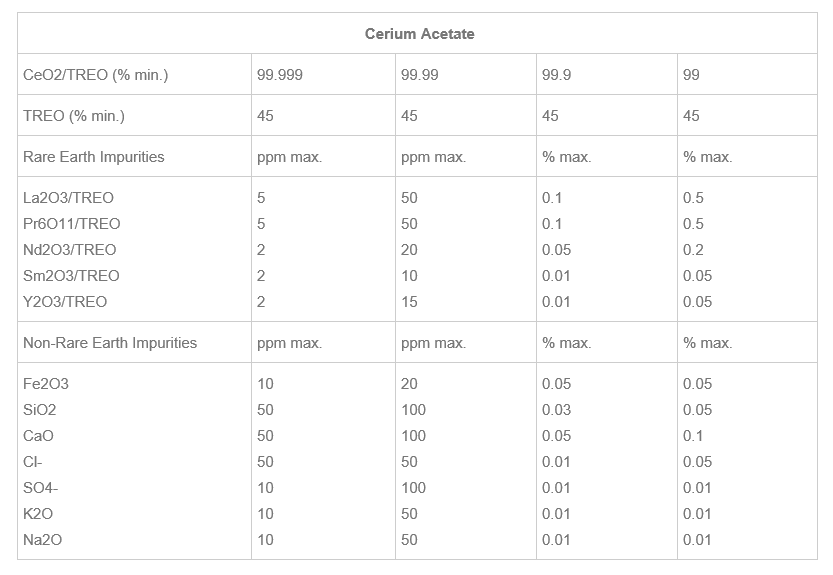Select the "SO4-" impurity label
Screen dimensions: 833x575
[x=40, y=488]
